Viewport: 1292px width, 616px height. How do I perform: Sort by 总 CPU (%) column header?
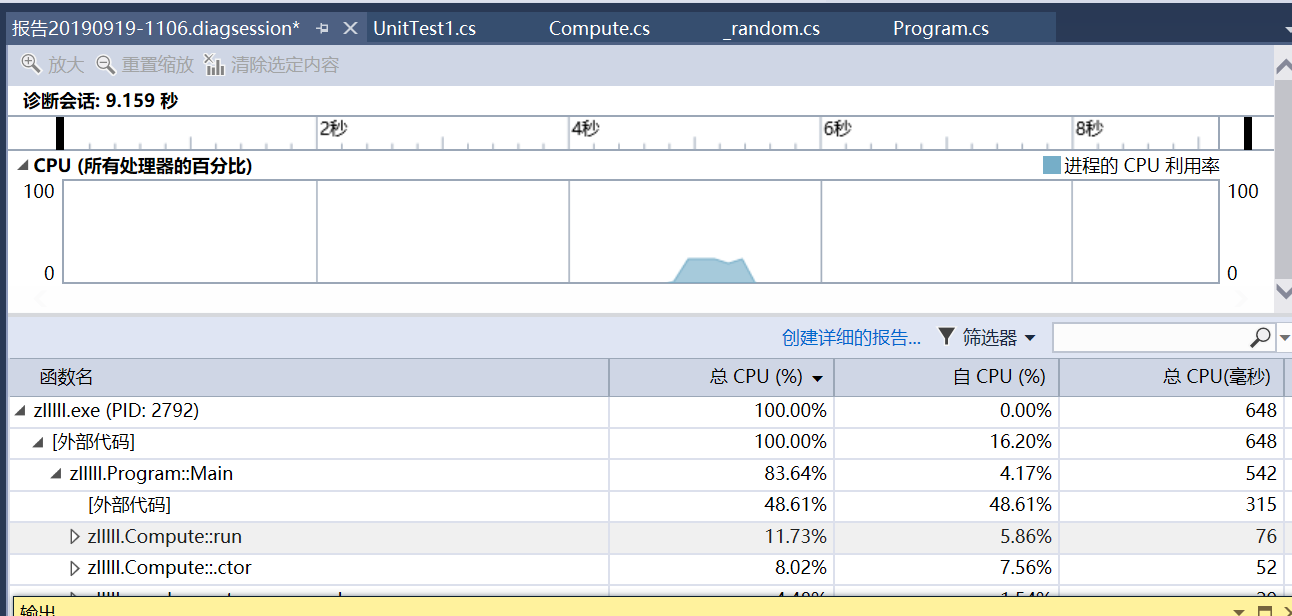click(721, 377)
